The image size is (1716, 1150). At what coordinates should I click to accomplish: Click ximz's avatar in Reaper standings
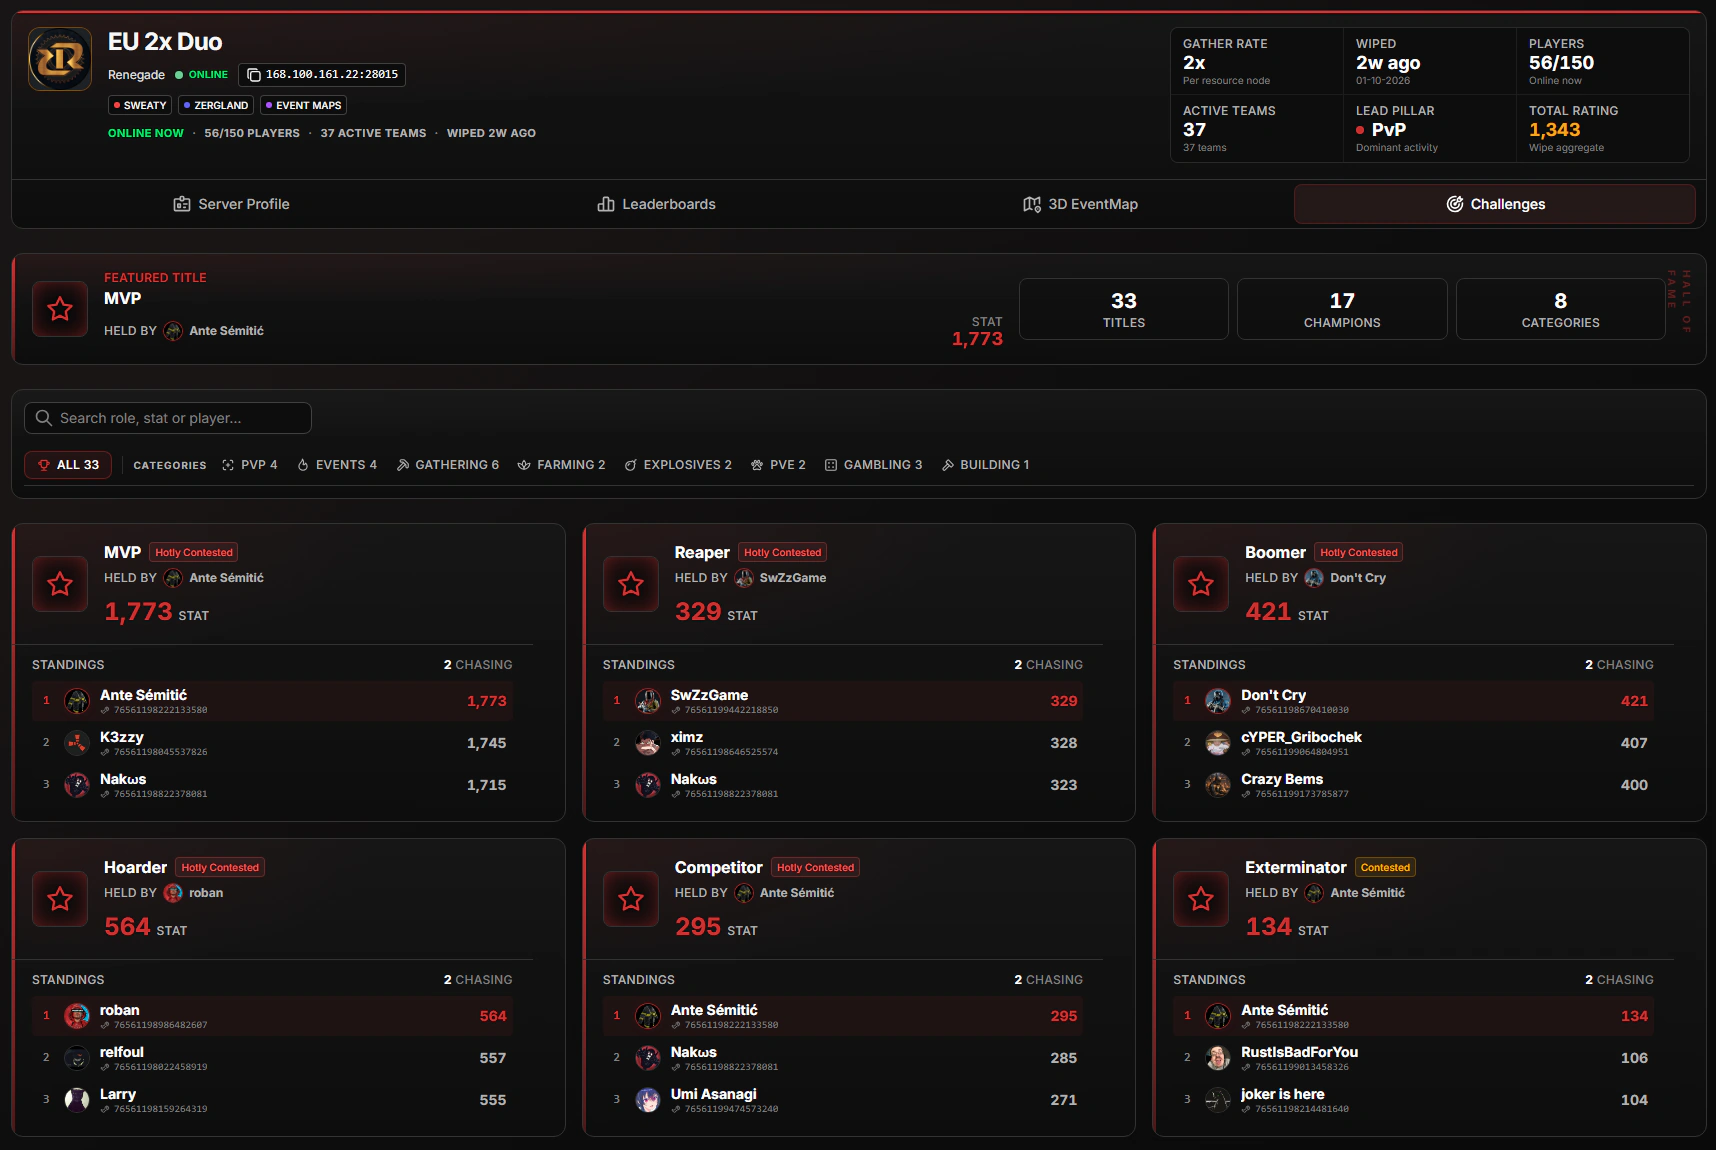[x=648, y=743]
